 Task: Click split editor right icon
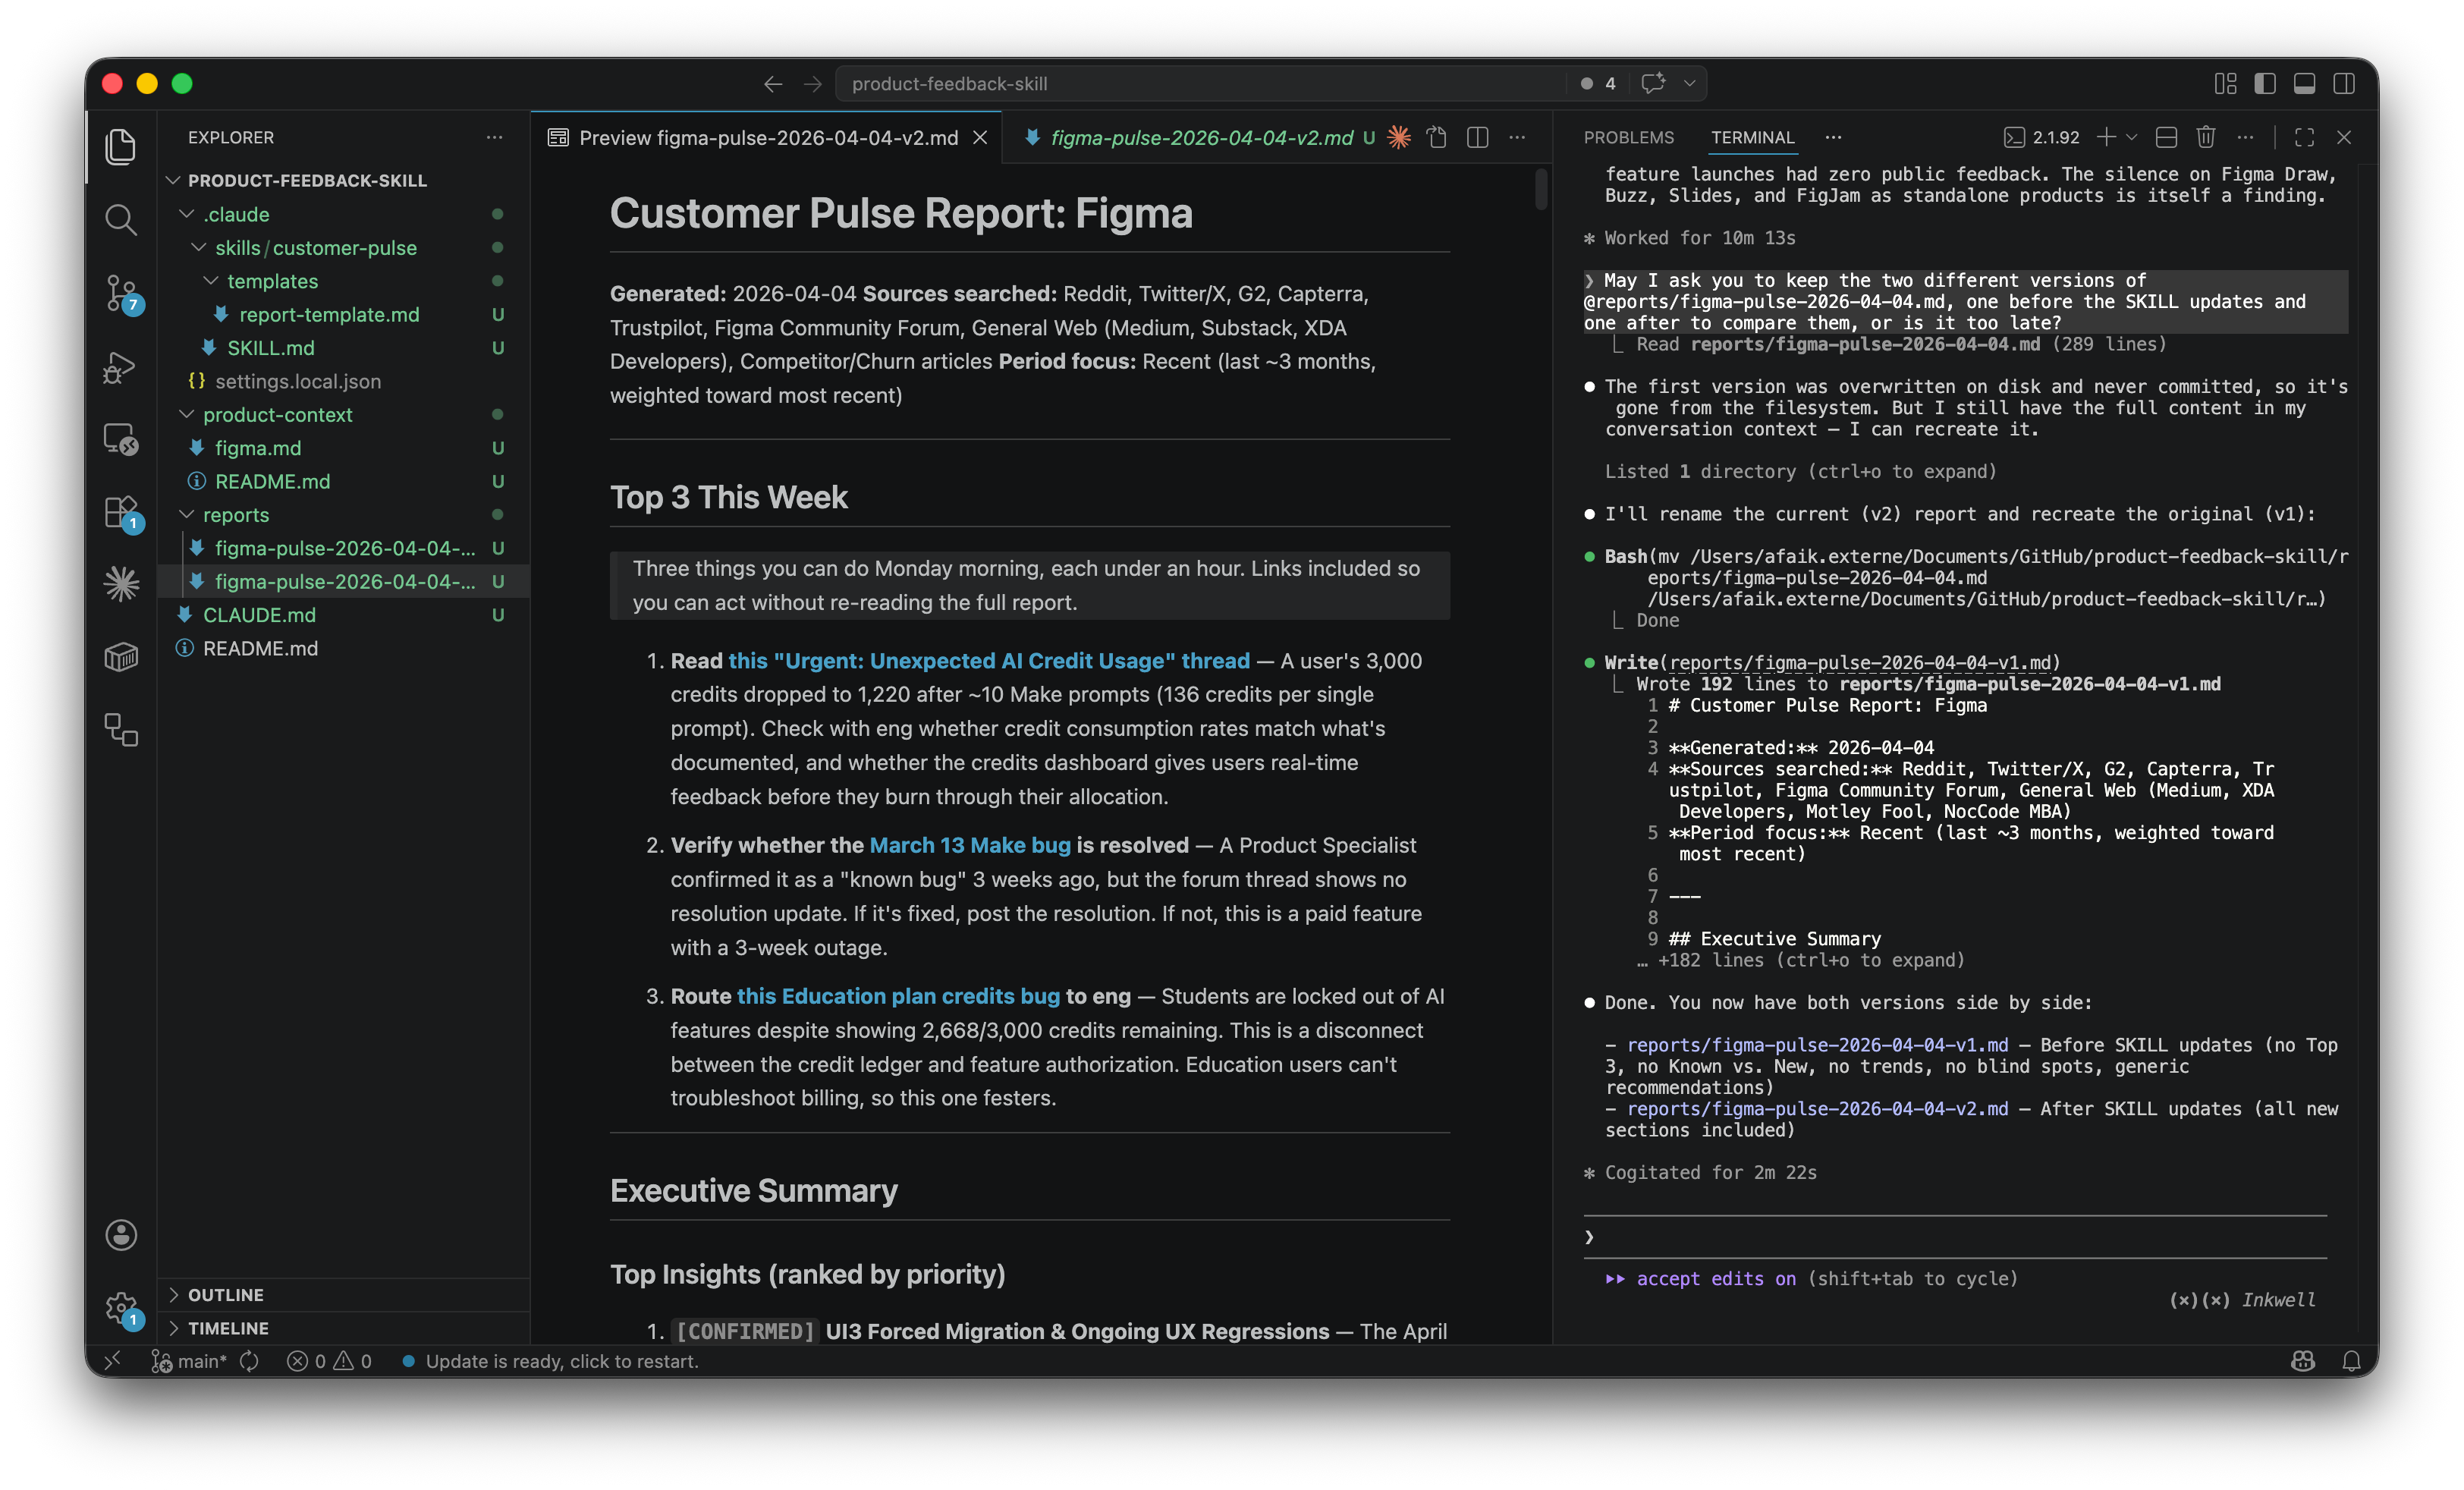click(1477, 138)
